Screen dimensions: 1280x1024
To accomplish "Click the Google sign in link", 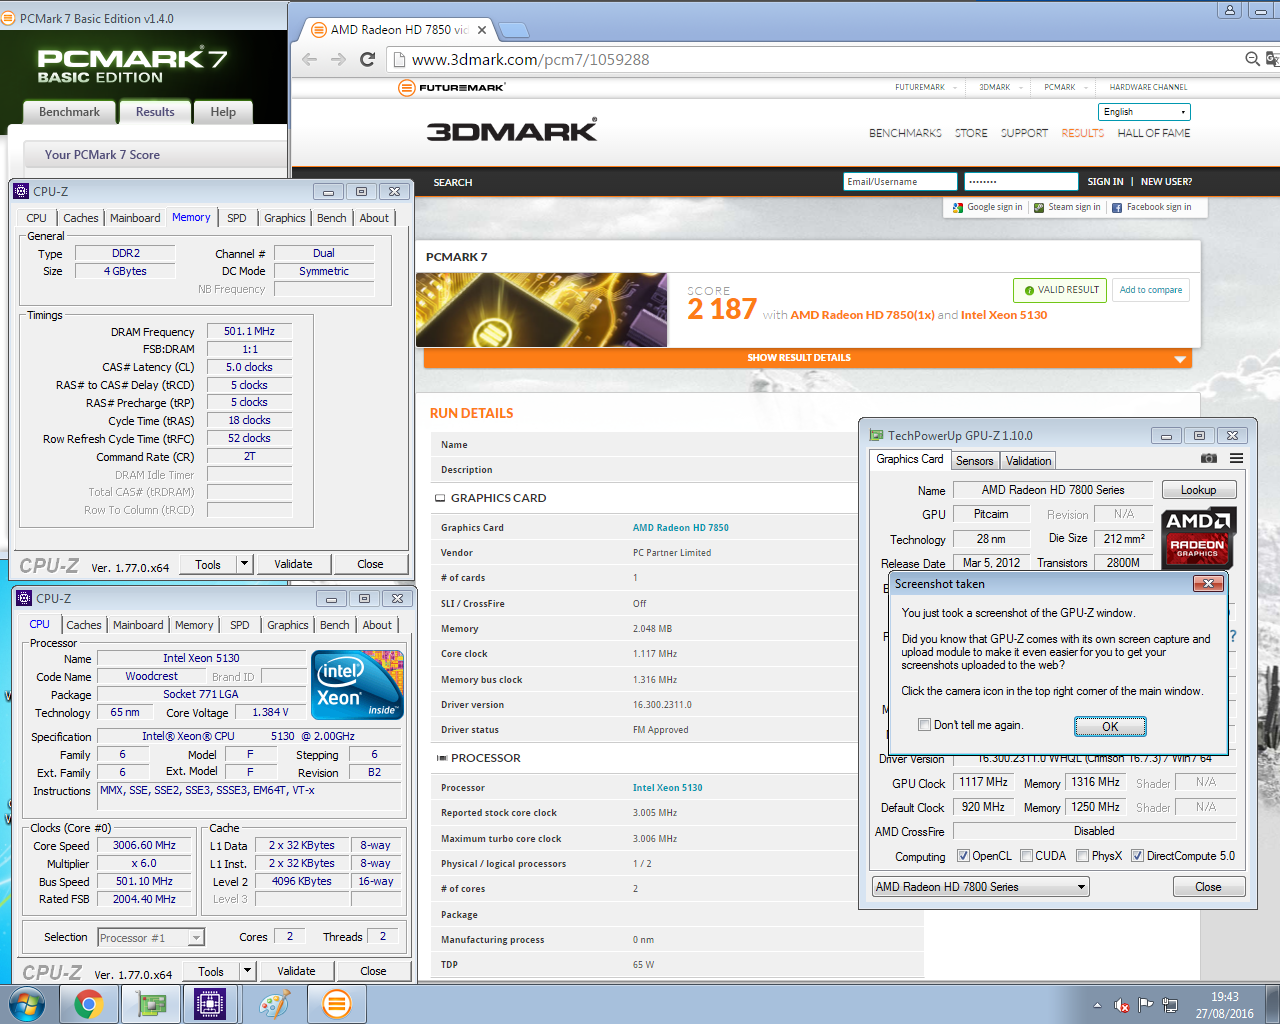I will [x=988, y=207].
